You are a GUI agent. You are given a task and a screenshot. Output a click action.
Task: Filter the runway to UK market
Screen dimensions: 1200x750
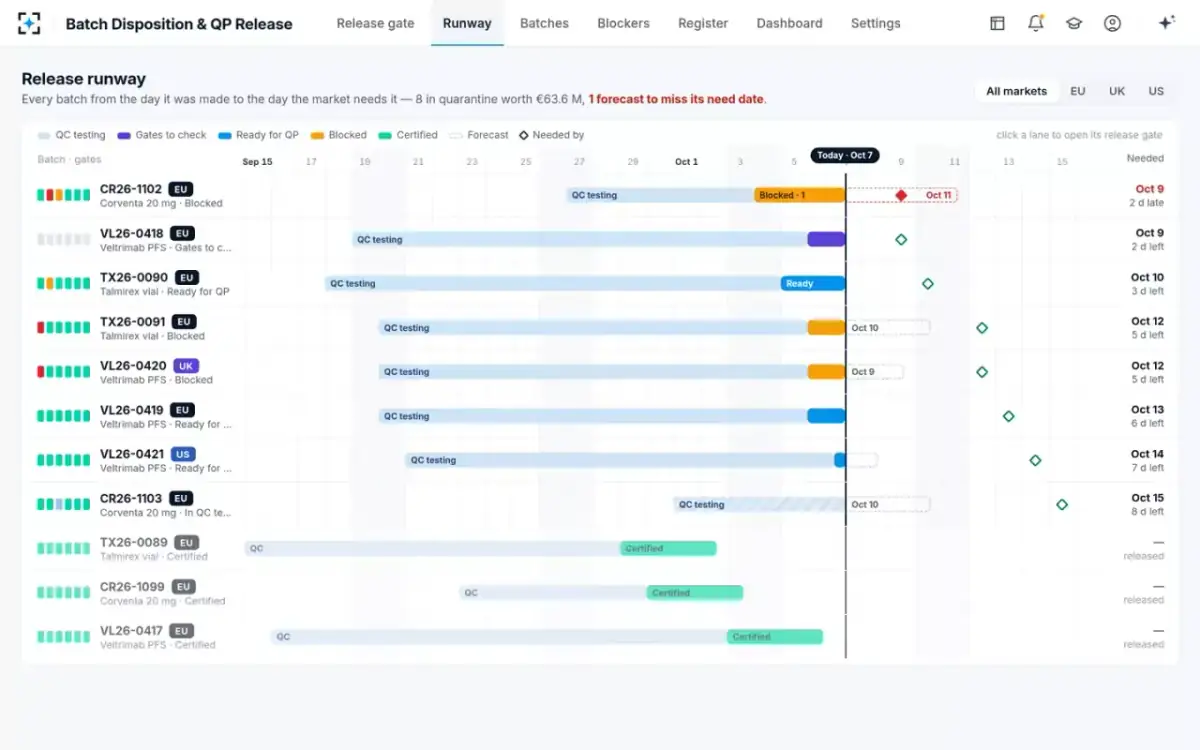point(1117,91)
